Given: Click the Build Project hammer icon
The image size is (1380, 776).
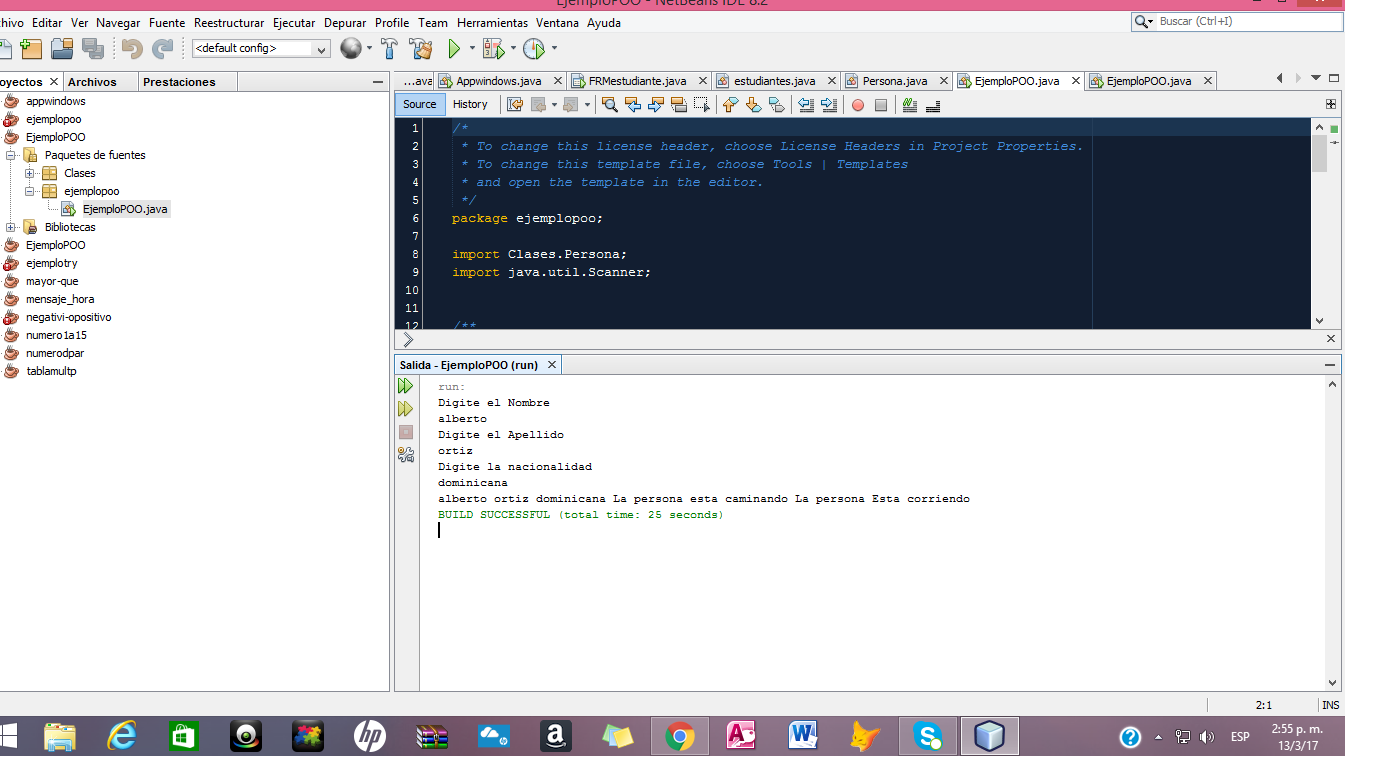Looking at the screenshot, I should [x=390, y=48].
